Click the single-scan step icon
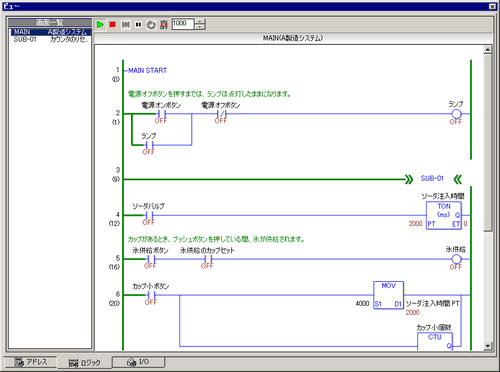 [x=126, y=25]
